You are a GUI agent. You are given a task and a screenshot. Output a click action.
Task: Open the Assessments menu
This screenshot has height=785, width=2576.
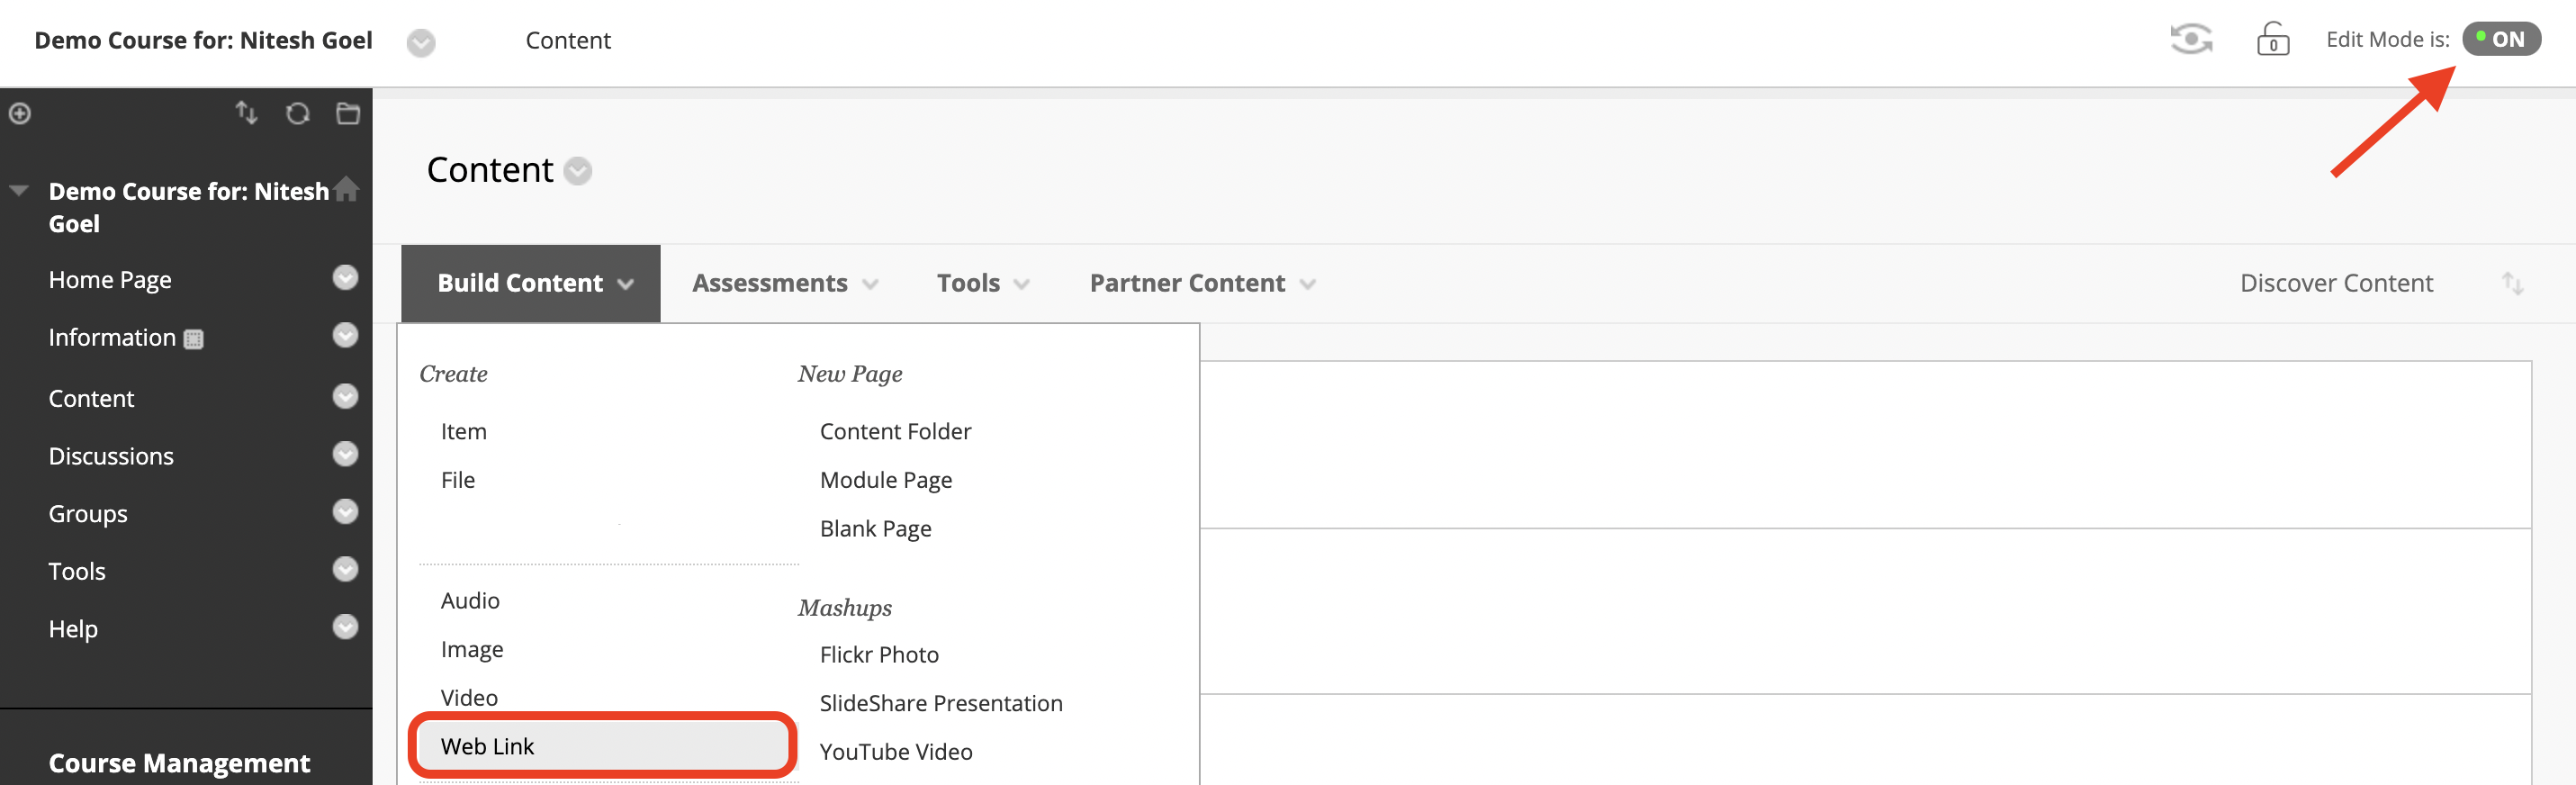(785, 283)
